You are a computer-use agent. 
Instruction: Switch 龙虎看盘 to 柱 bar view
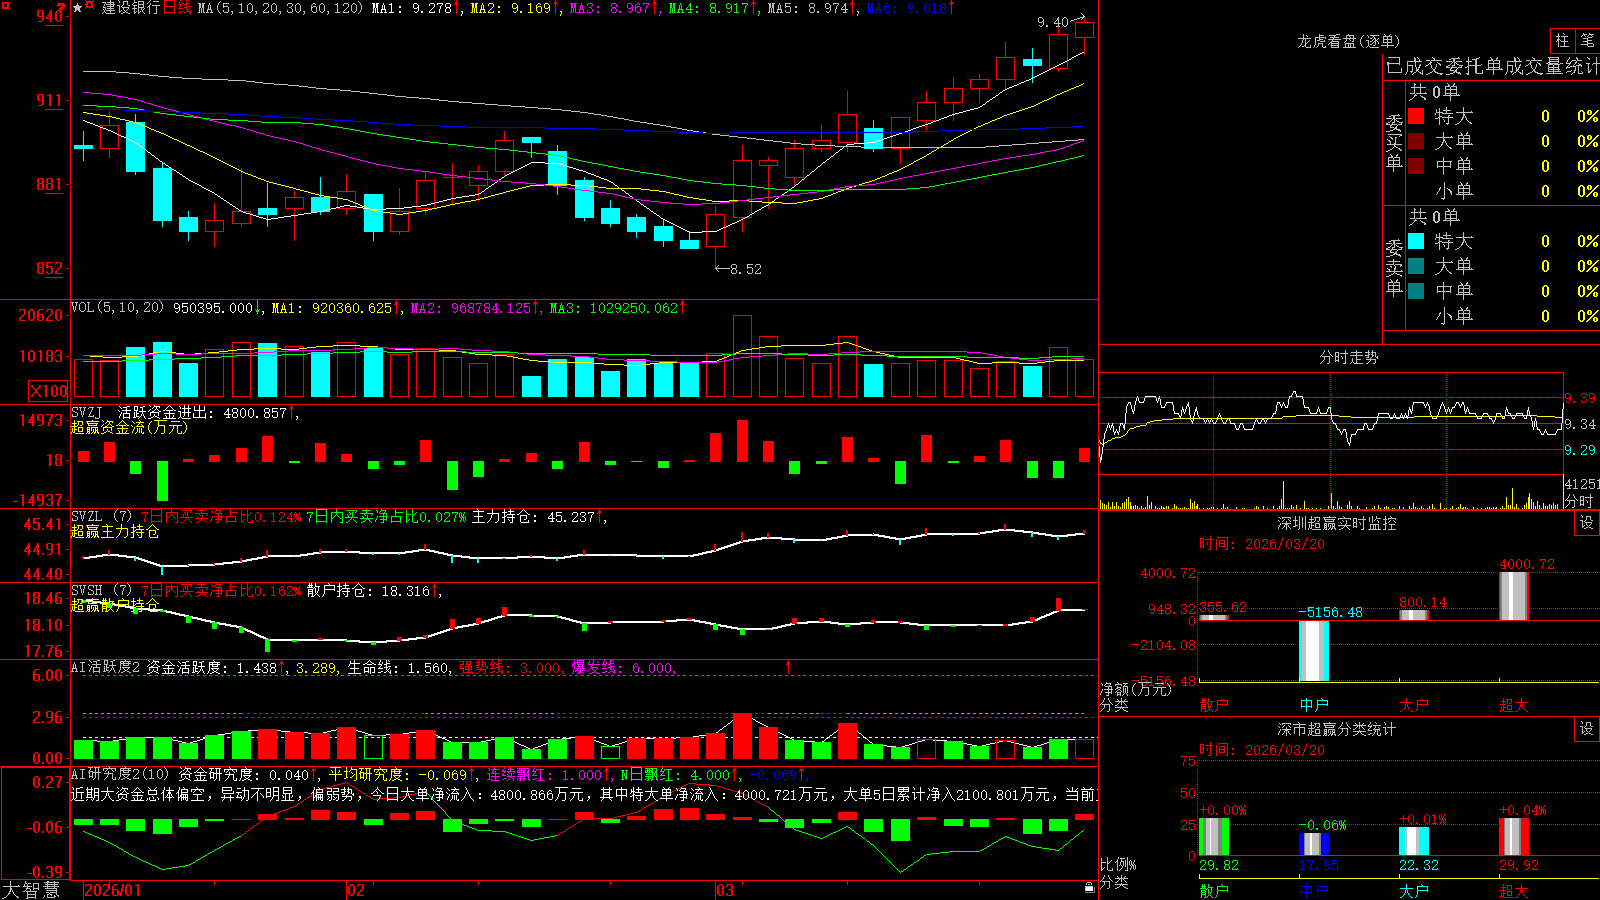coord(1562,41)
